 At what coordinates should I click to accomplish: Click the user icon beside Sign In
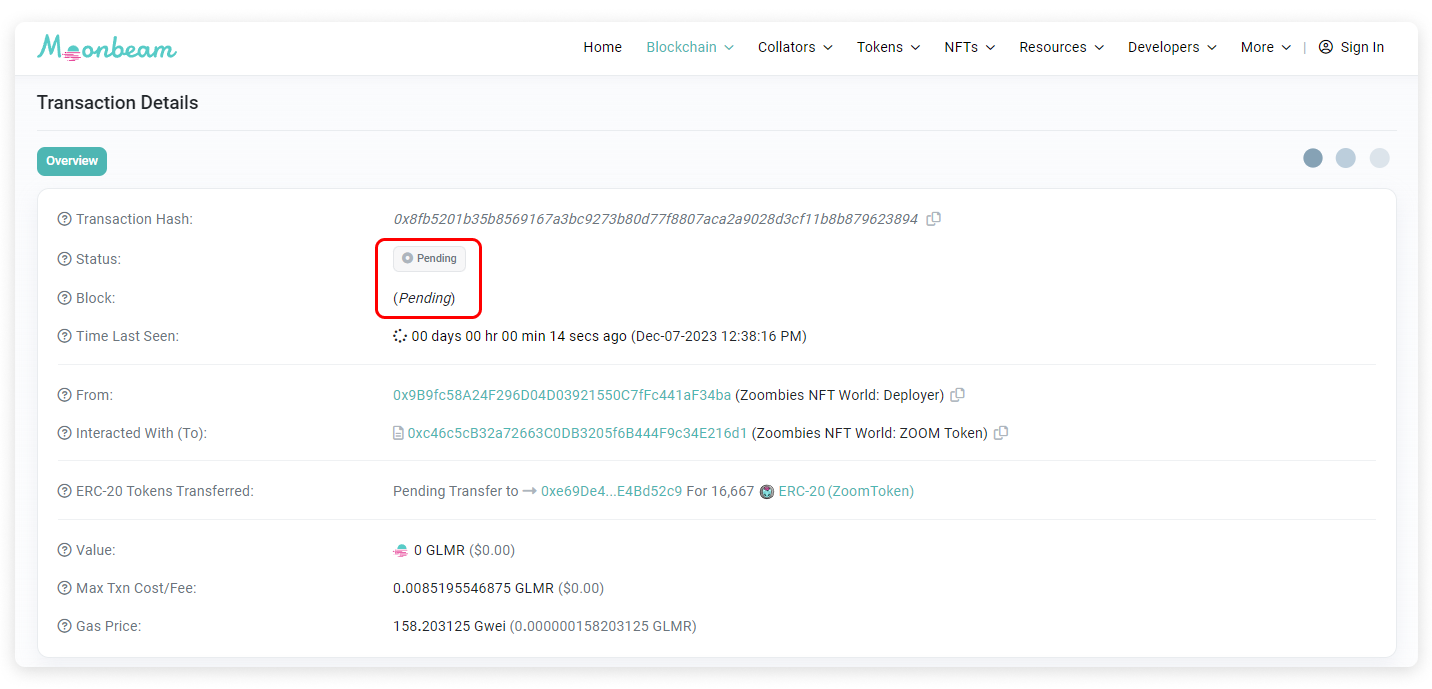[x=1326, y=47]
